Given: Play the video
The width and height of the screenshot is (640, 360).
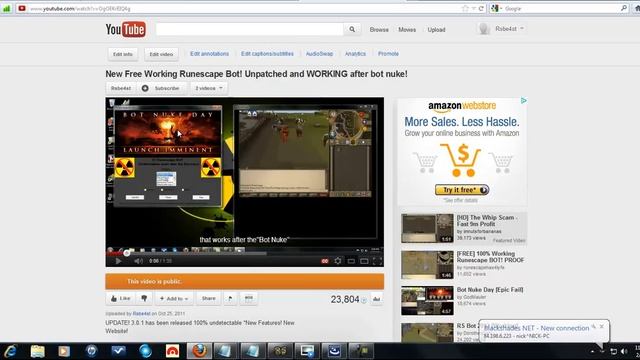Looking at the screenshot, I should click(118, 261).
